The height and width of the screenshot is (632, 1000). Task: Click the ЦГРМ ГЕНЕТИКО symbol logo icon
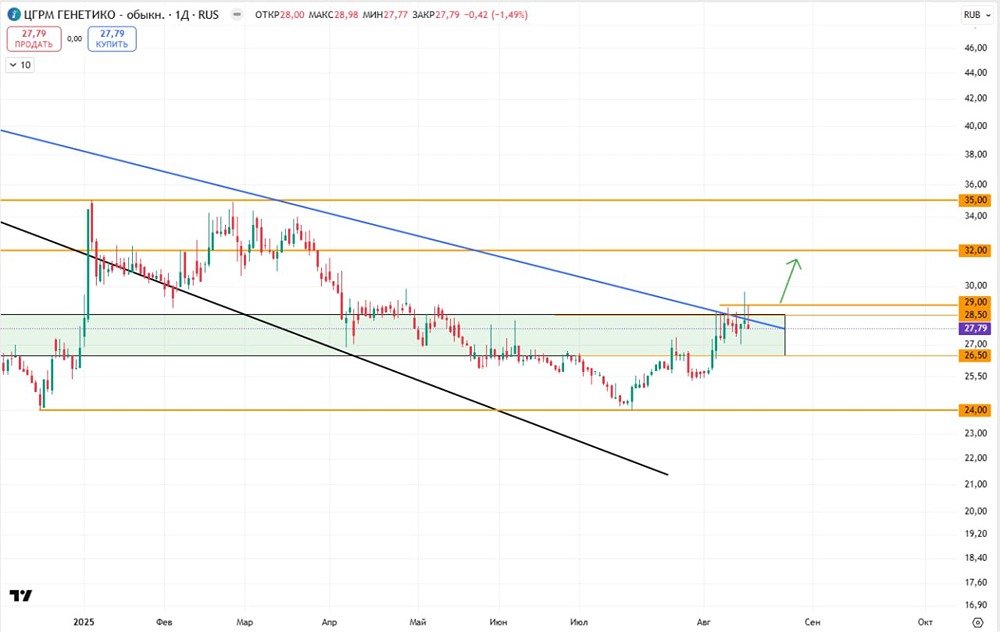click(x=13, y=14)
